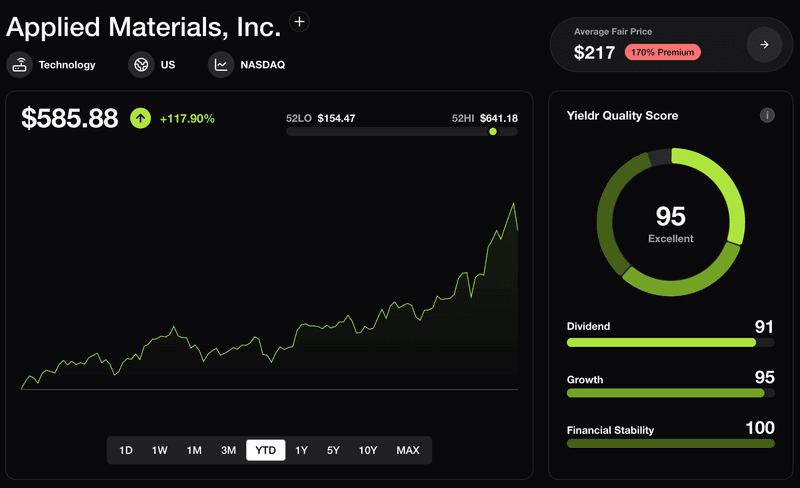Open fair price details arrow button
The width and height of the screenshot is (800, 488).
[764, 45]
